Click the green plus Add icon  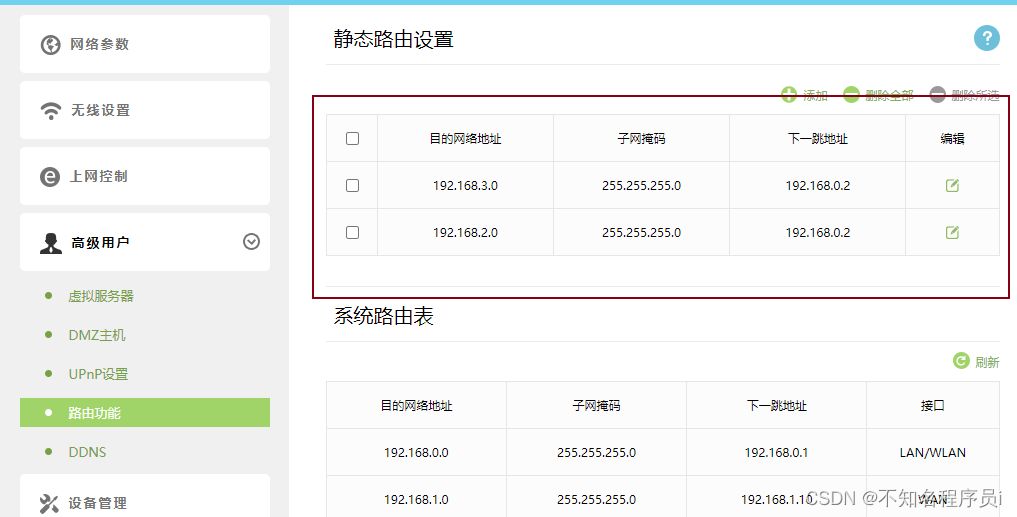(x=789, y=95)
